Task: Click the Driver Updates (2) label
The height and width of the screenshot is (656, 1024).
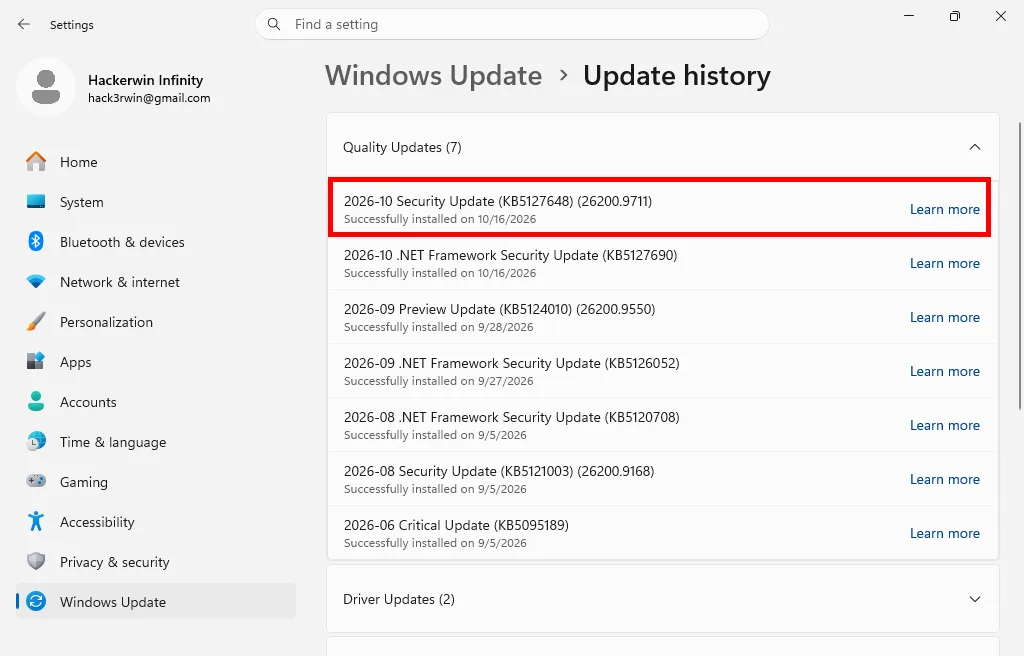Action: pos(398,599)
